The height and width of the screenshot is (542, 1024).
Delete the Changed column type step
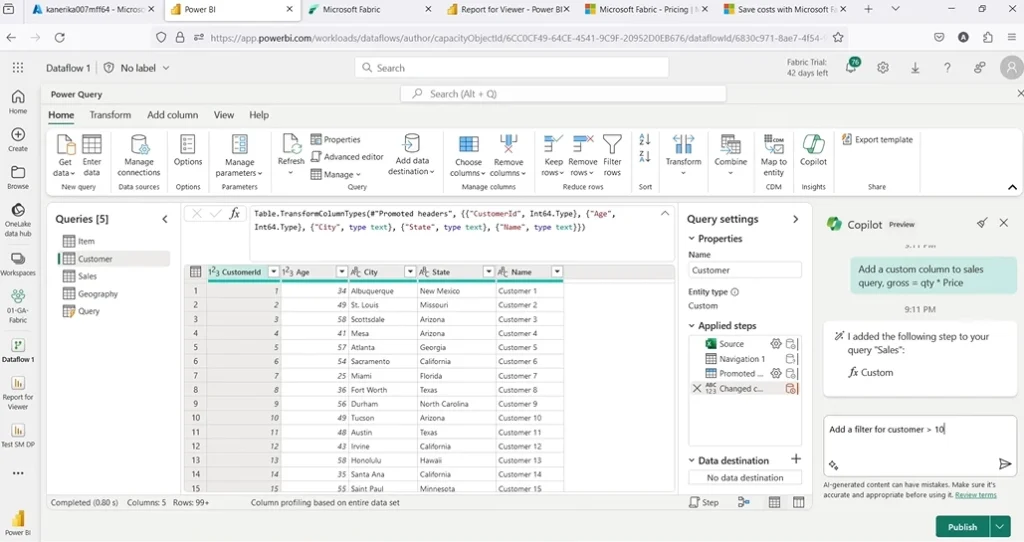[x=697, y=389]
